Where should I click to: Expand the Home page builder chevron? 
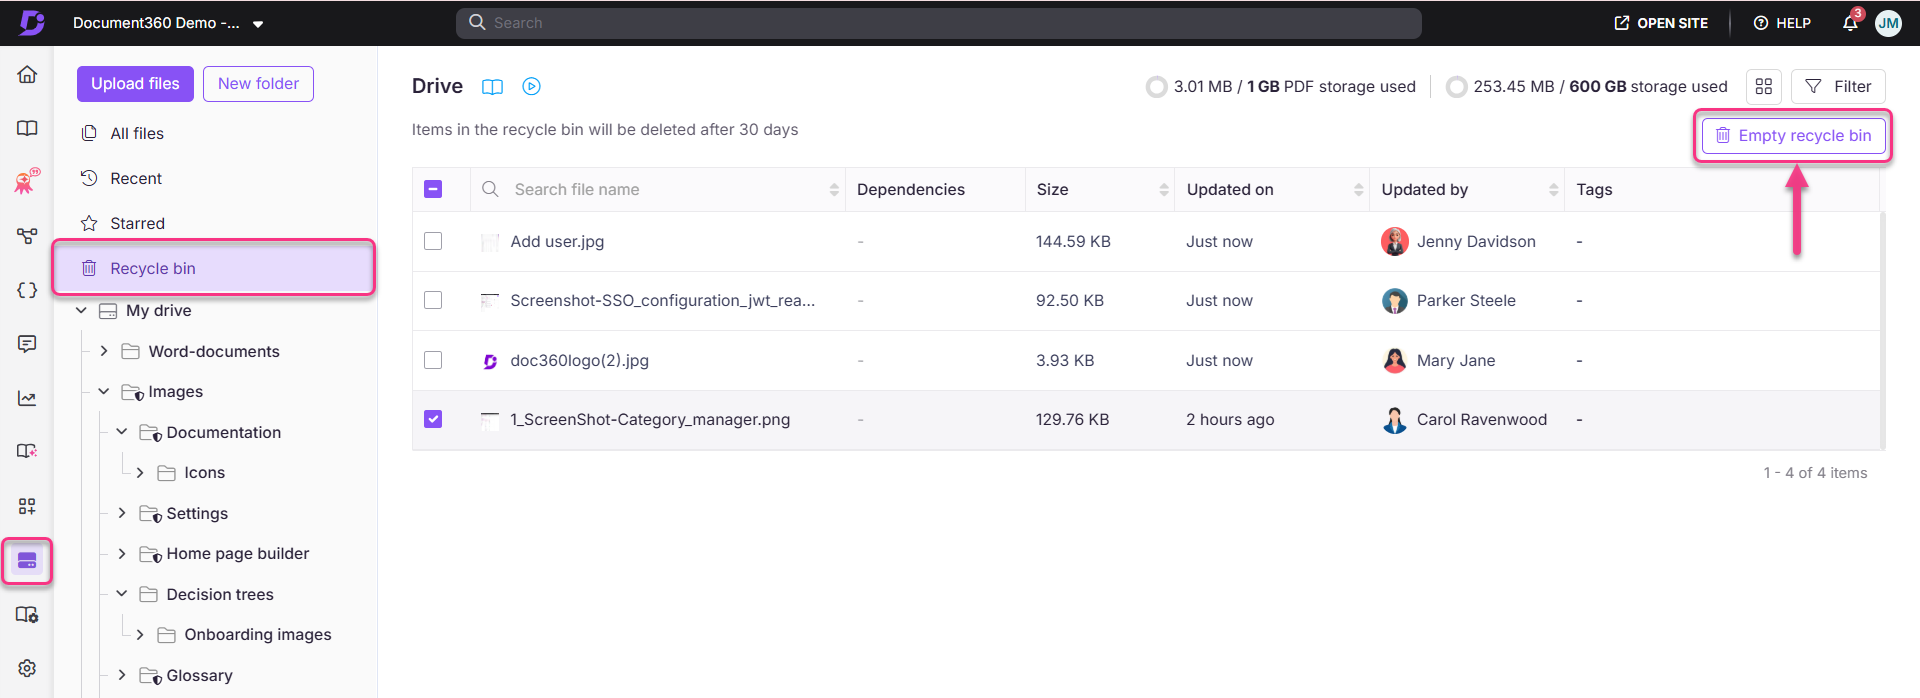point(122,554)
